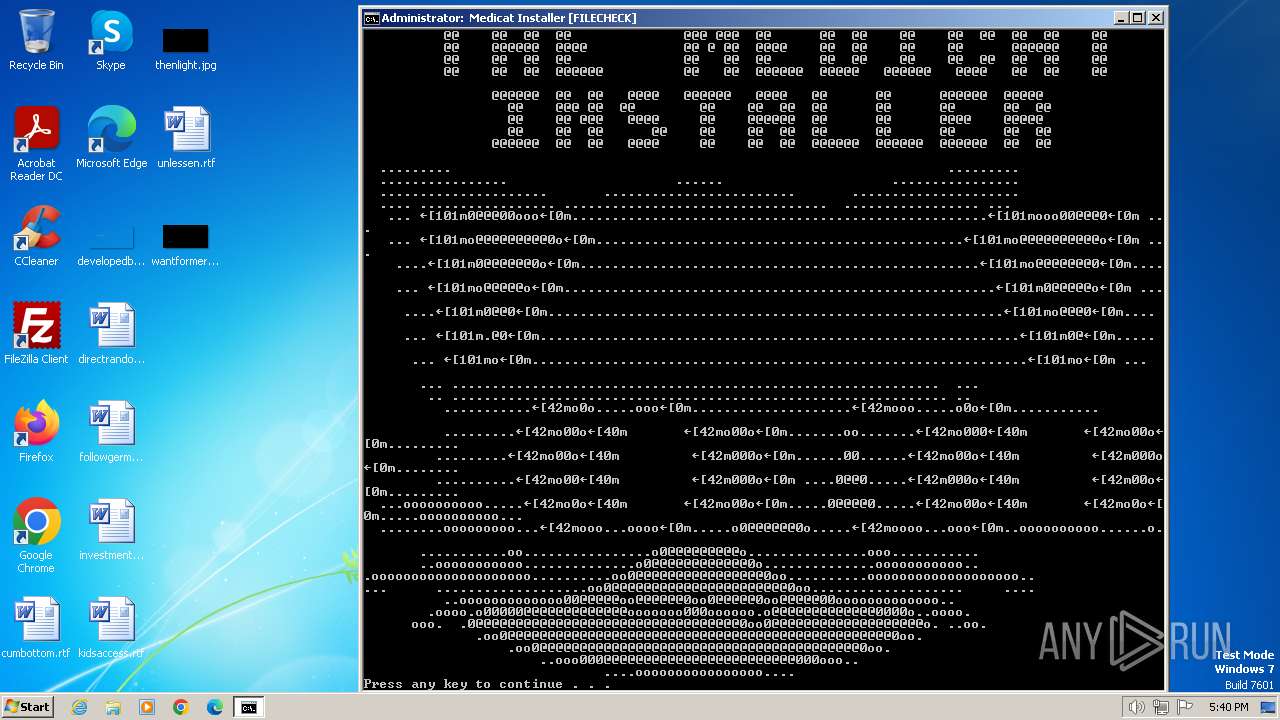Launch Google Chrome desktop shortcut
This screenshot has width=1280, height=720.
[36, 536]
